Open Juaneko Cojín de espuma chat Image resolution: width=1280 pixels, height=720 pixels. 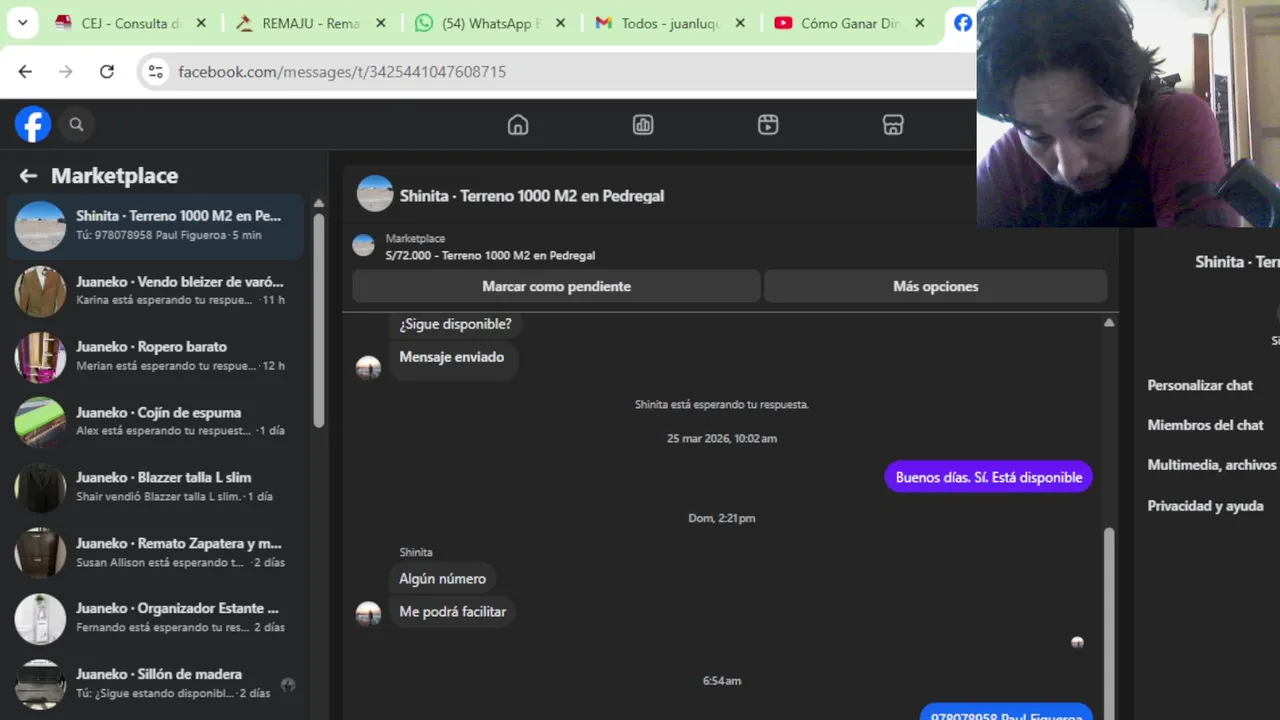click(x=155, y=422)
